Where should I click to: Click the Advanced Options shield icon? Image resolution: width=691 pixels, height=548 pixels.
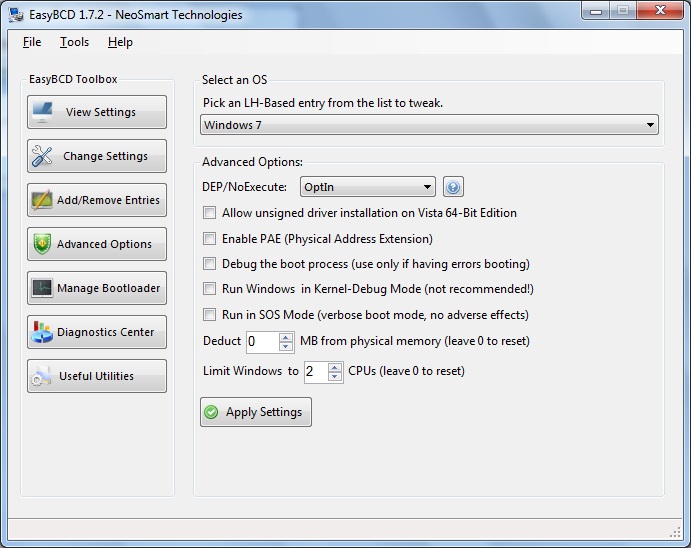[x=42, y=244]
